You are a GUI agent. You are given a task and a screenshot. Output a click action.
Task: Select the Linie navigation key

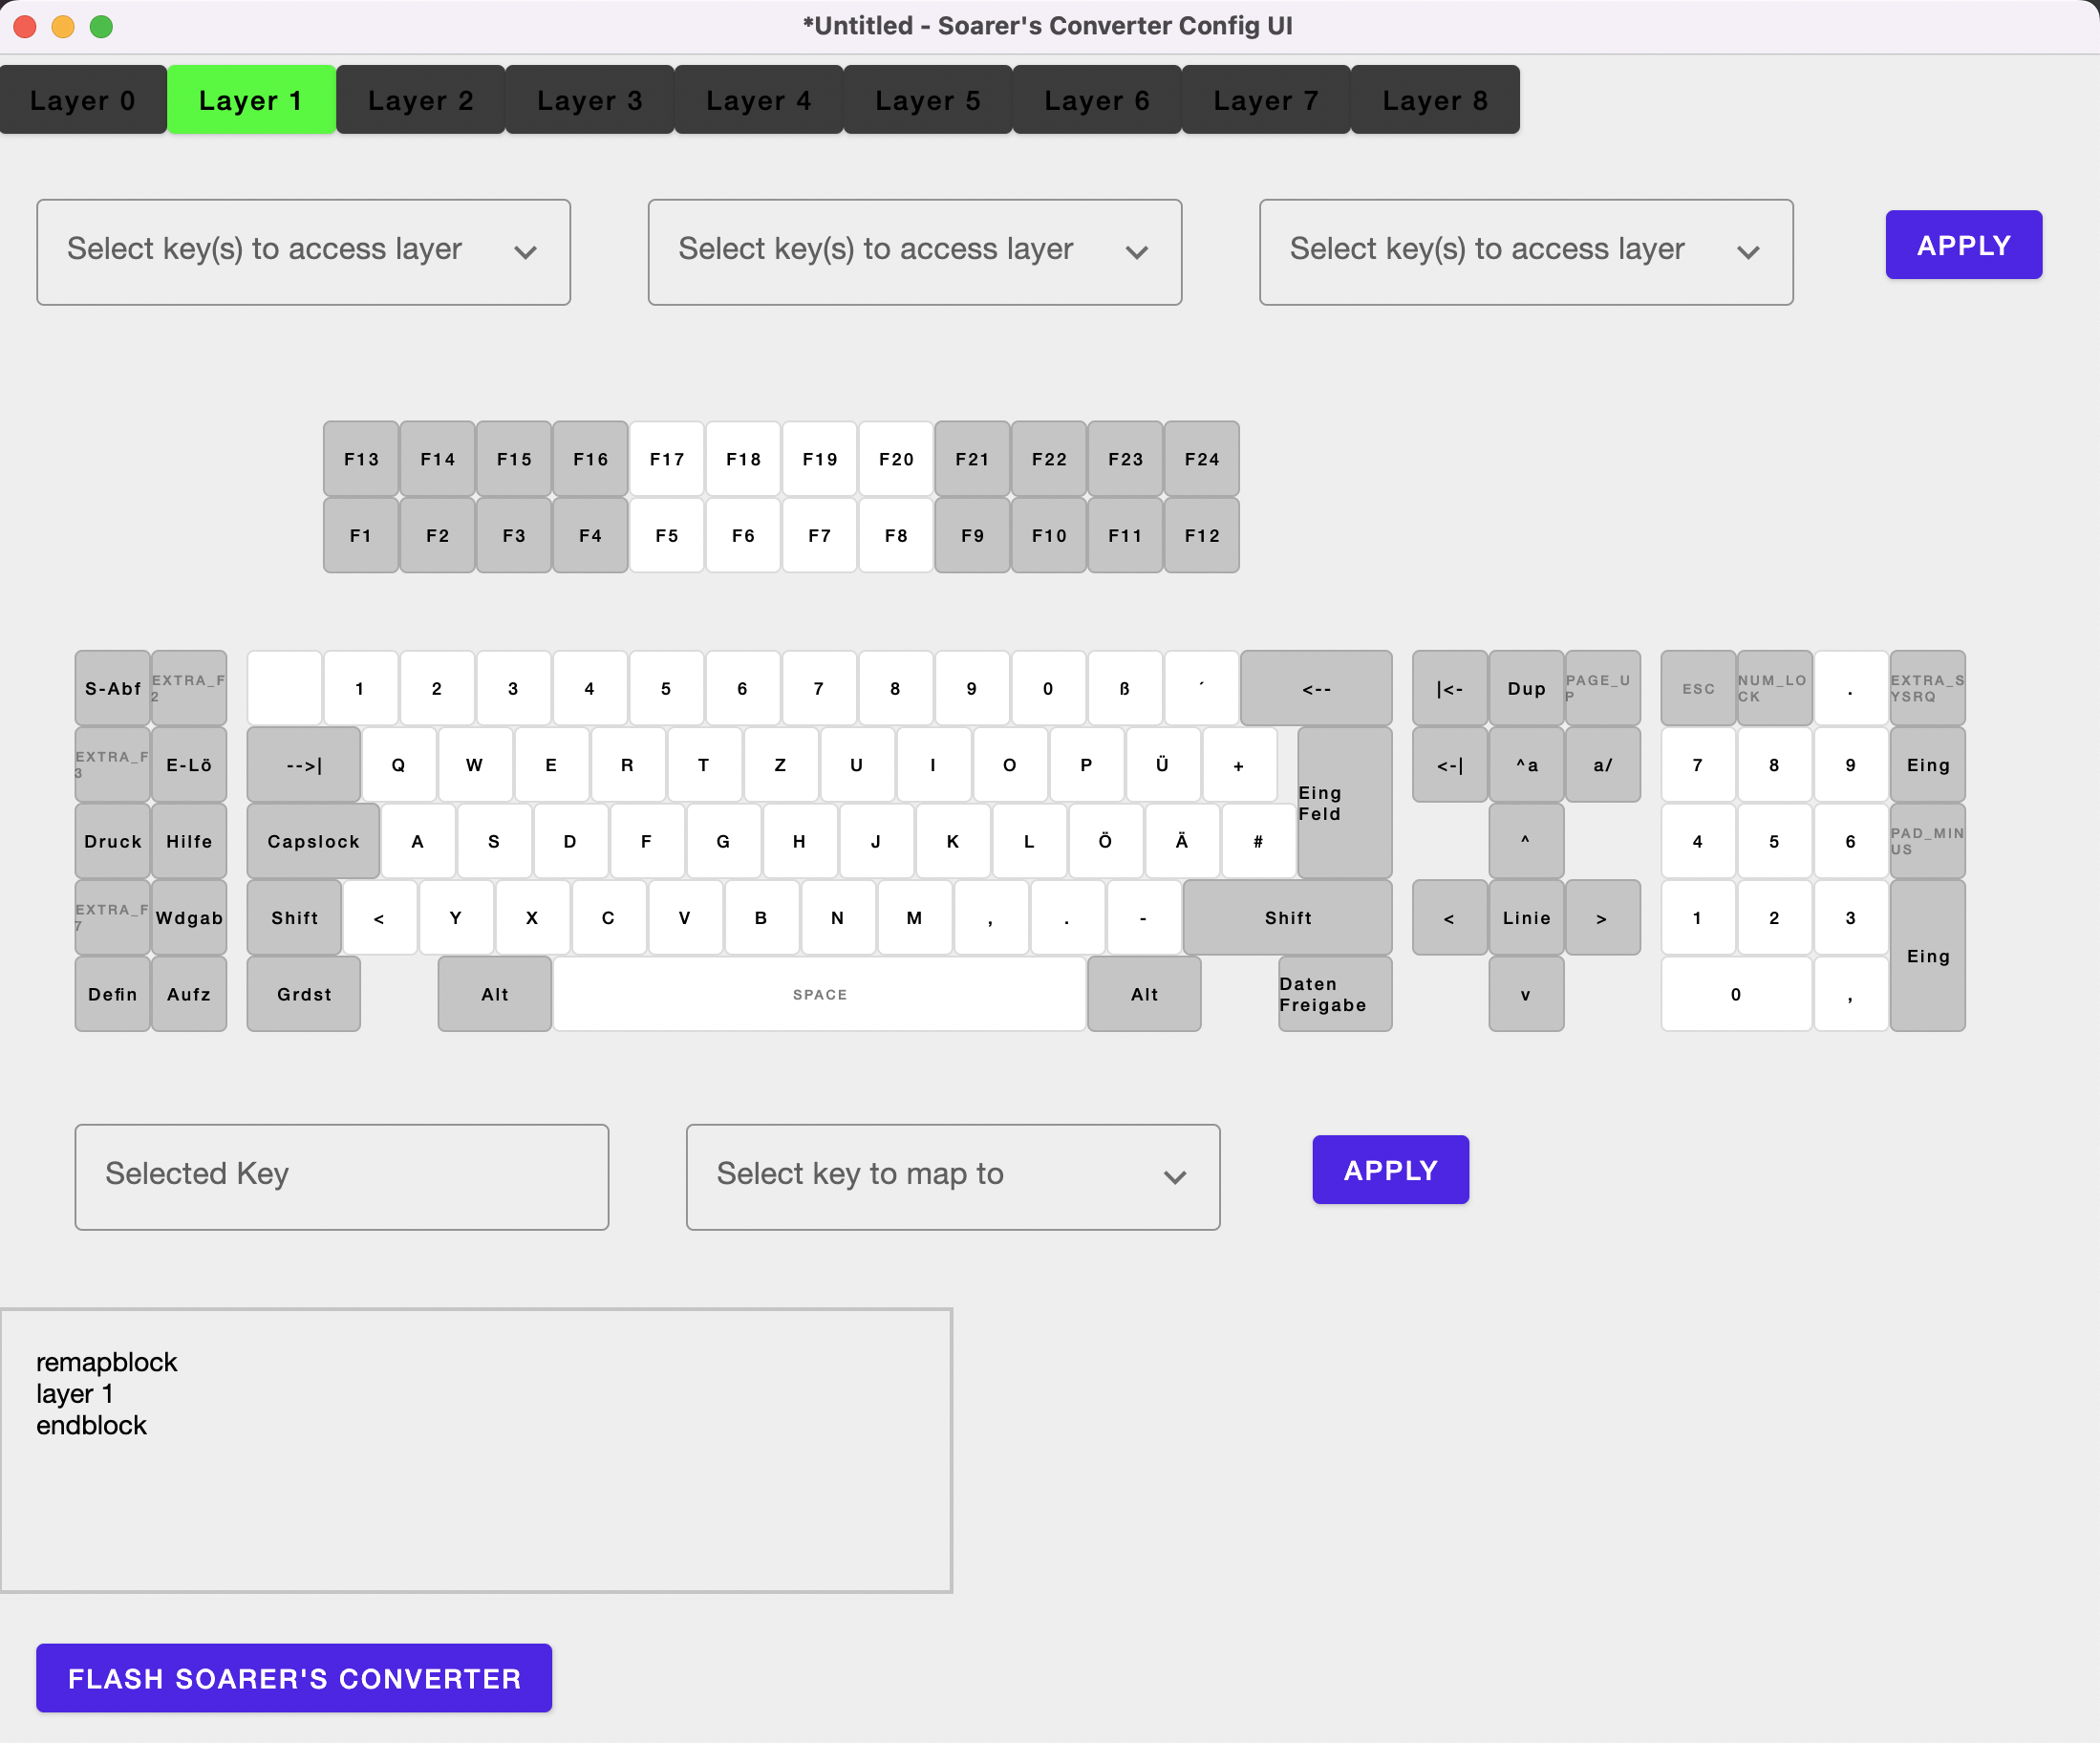pyautogui.click(x=1526, y=917)
